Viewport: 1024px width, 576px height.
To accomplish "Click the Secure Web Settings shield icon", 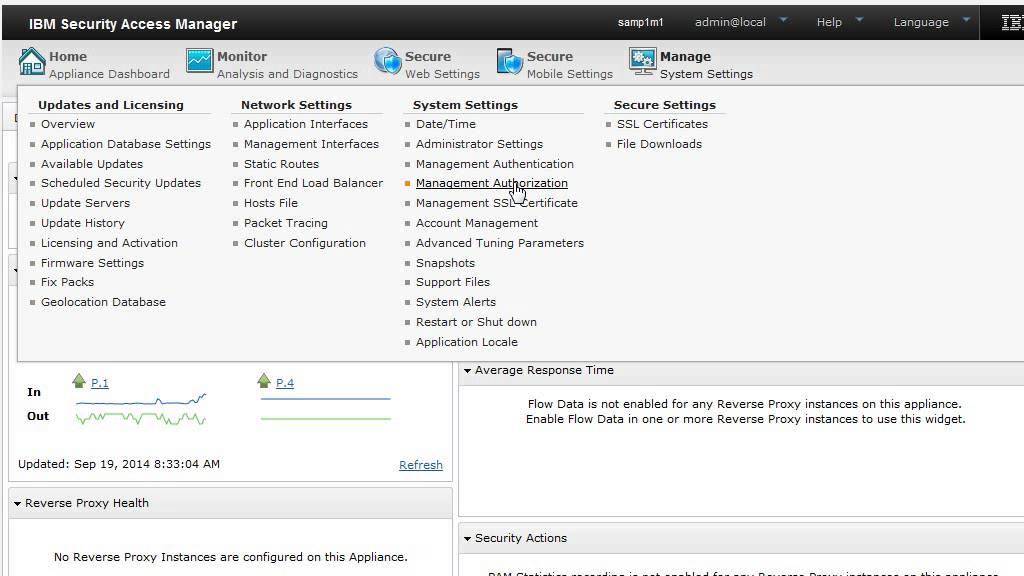I will 387,61.
